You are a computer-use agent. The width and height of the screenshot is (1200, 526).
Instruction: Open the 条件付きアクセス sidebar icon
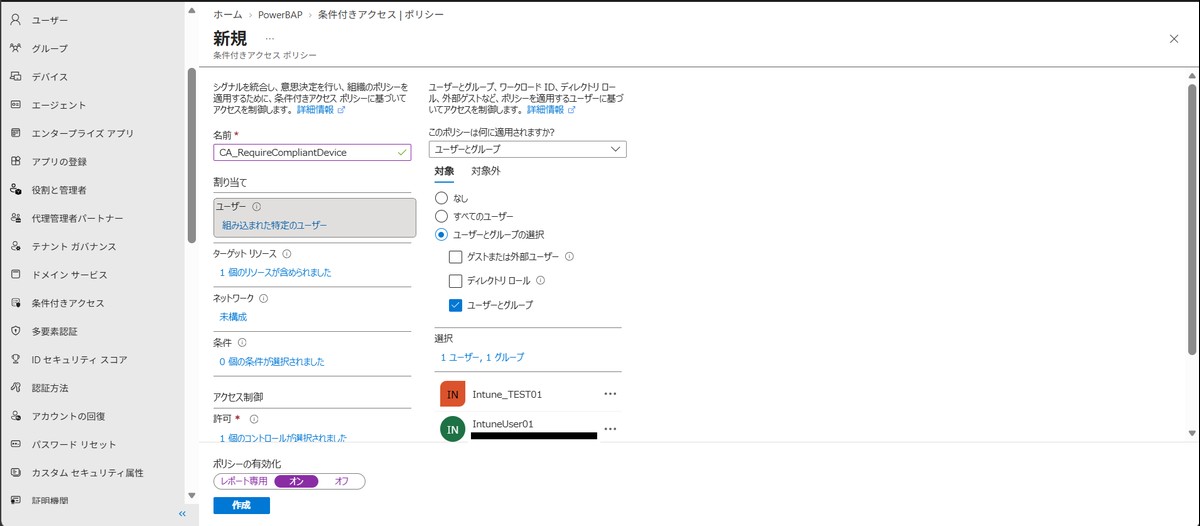[15, 303]
